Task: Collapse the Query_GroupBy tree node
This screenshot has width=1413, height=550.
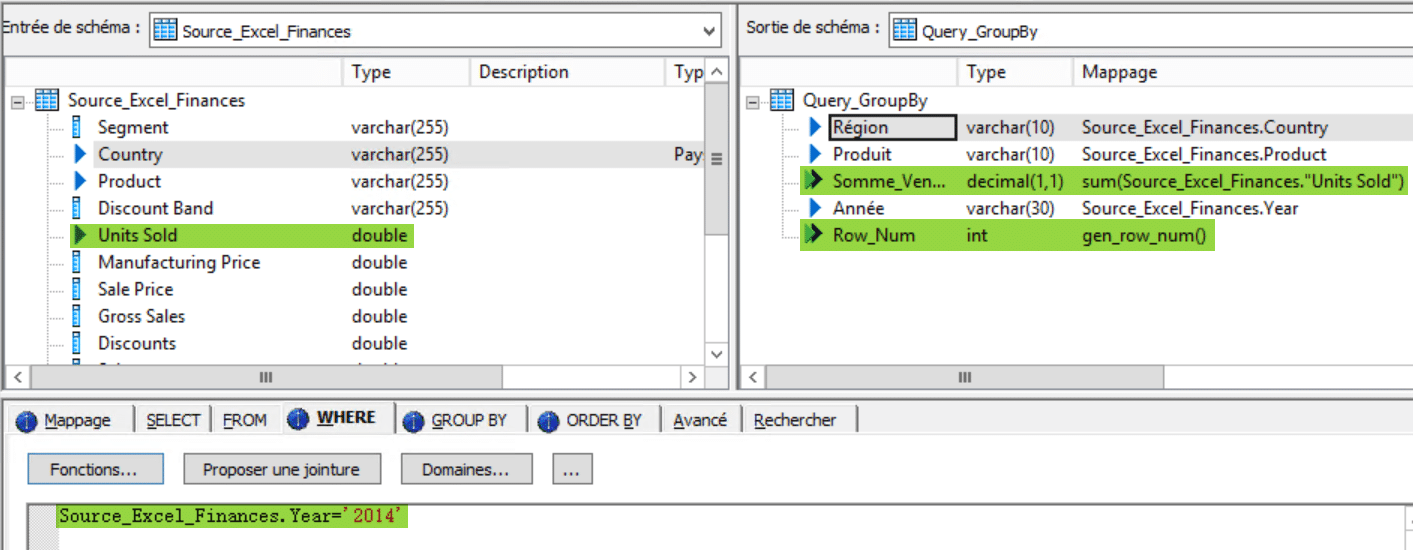Action: tap(753, 101)
